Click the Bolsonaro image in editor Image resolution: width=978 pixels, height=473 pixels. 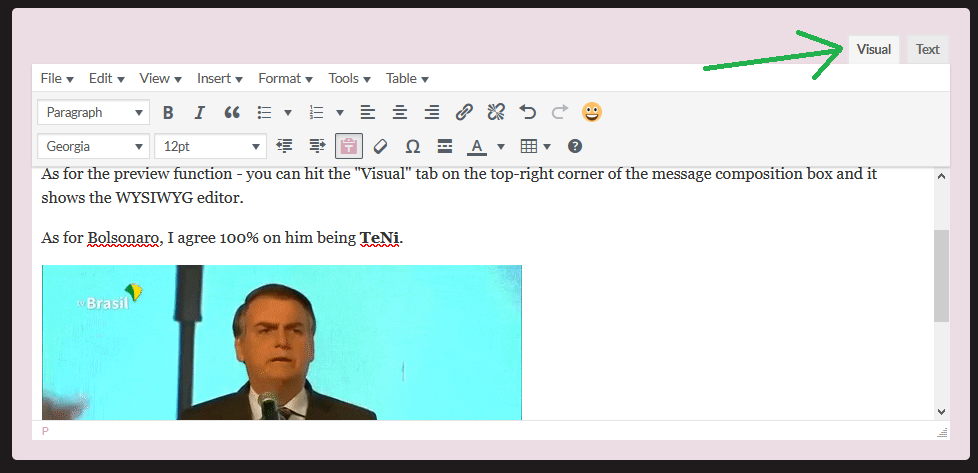(x=282, y=342)
